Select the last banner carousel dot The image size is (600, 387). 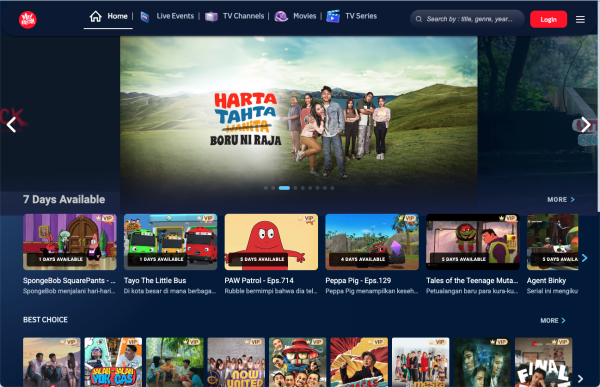[332, 188]
